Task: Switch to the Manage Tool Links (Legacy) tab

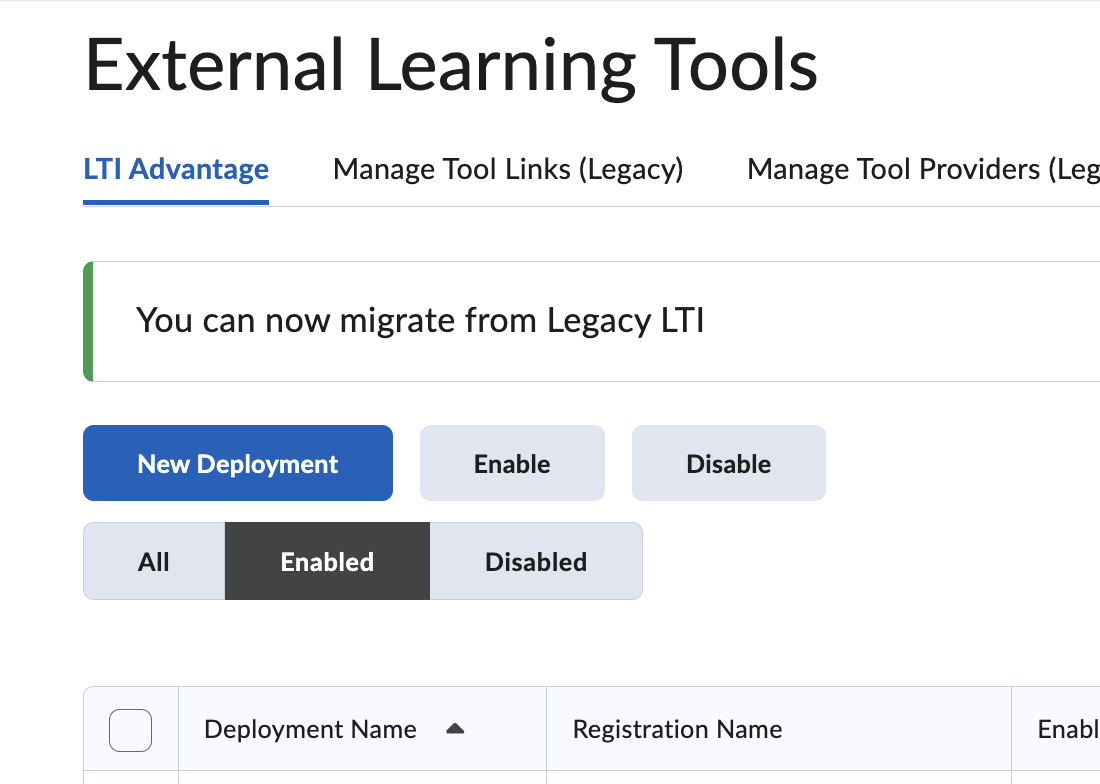Action: coord(508,169)
